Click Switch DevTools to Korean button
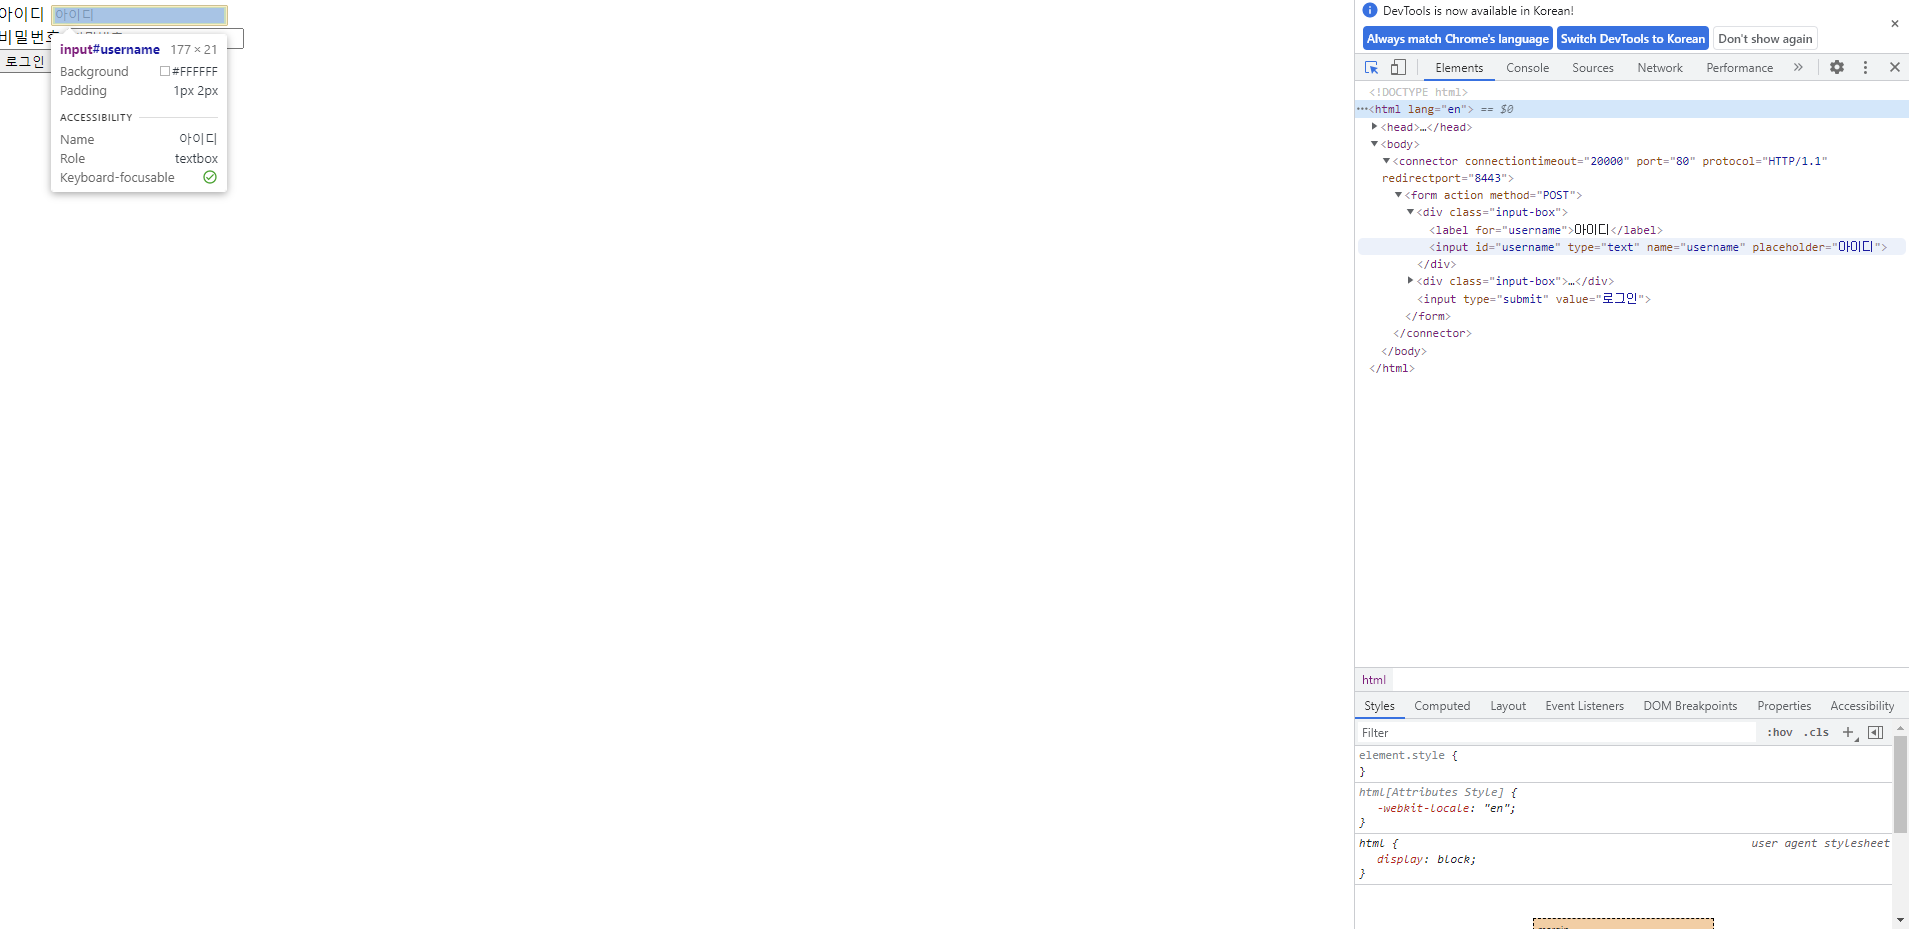 point(1631,38)
